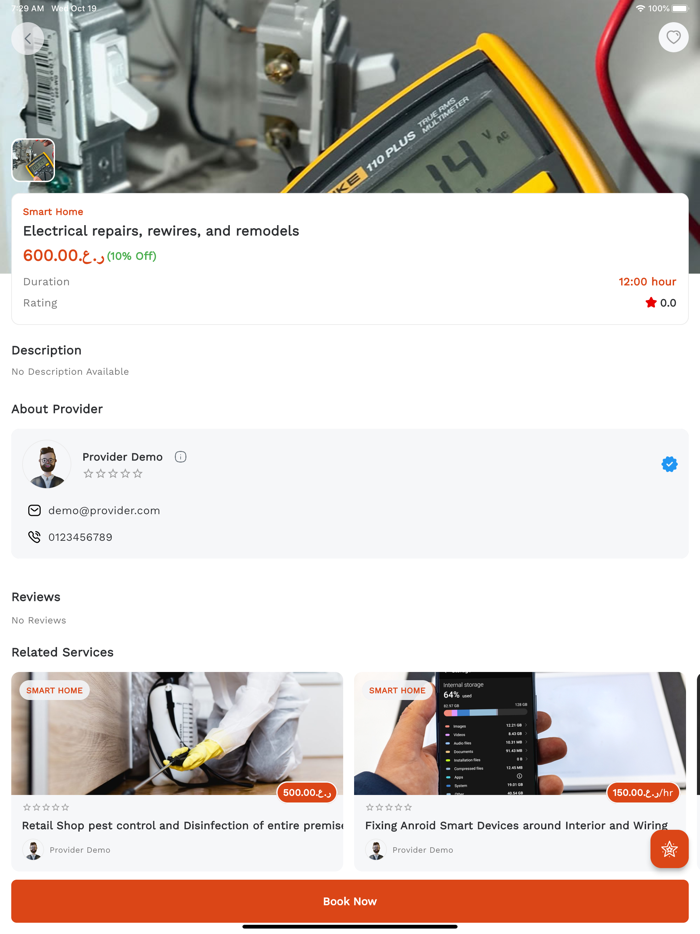Open Fixing Anroid Smart Devices service

click(x=520, y=771)
